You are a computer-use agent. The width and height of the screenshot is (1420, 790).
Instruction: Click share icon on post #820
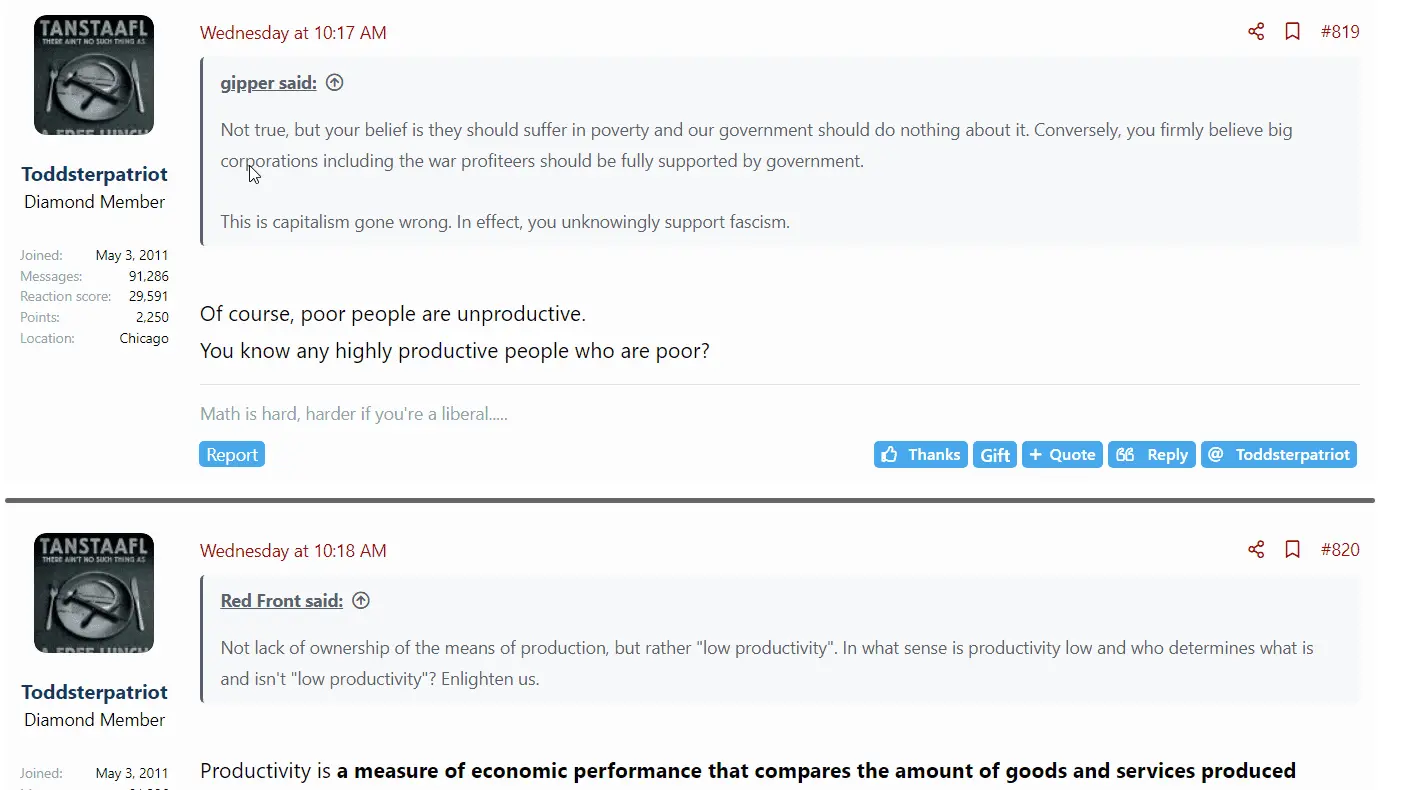point(1256,549)
